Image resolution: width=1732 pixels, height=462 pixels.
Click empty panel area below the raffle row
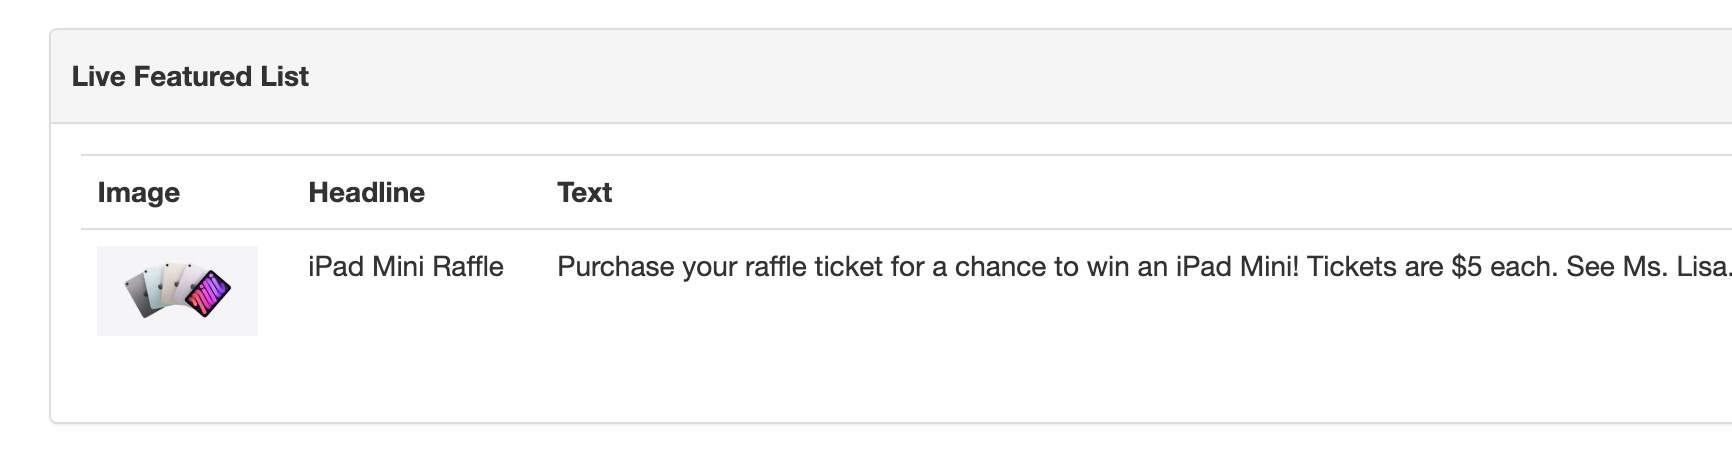pyautogui.click(x=891, y=380)
